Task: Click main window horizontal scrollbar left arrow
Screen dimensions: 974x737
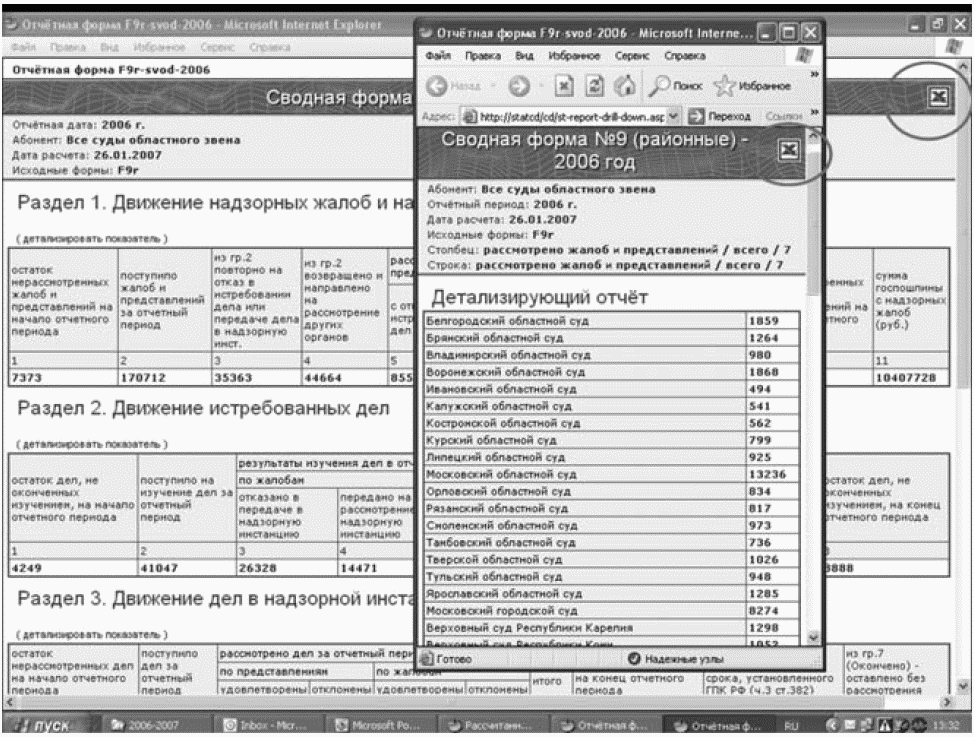Action: click(x=9, y=702)
